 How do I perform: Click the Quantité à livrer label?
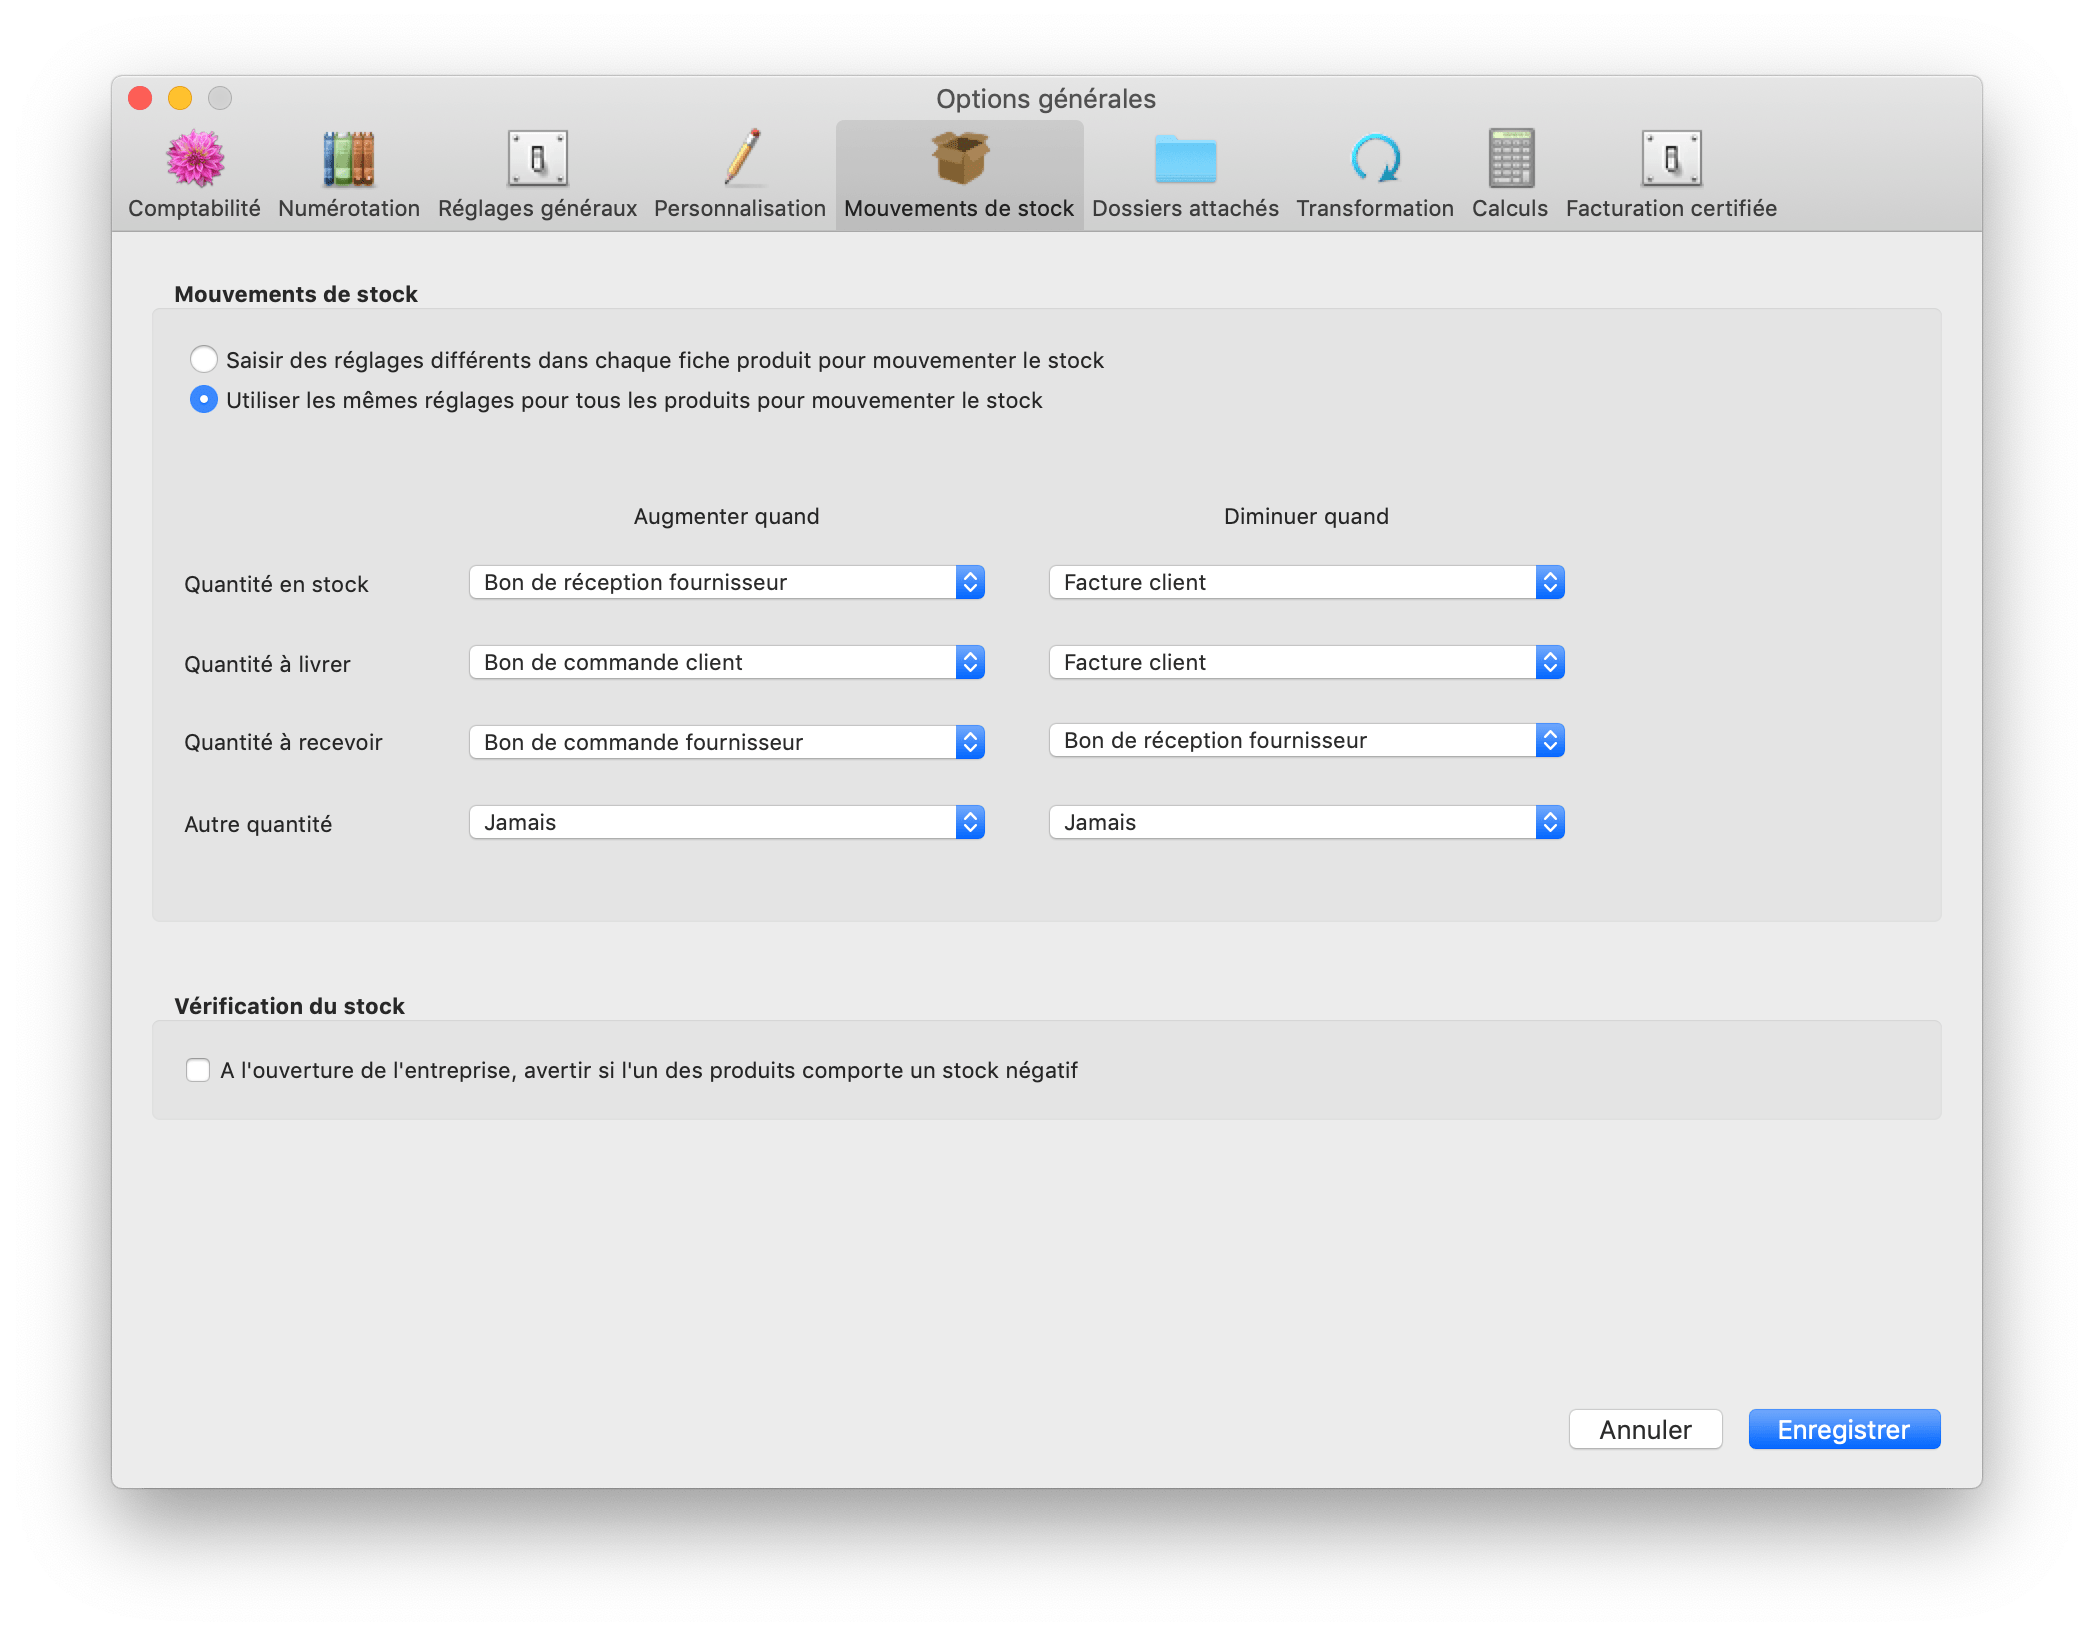[267, 664]
